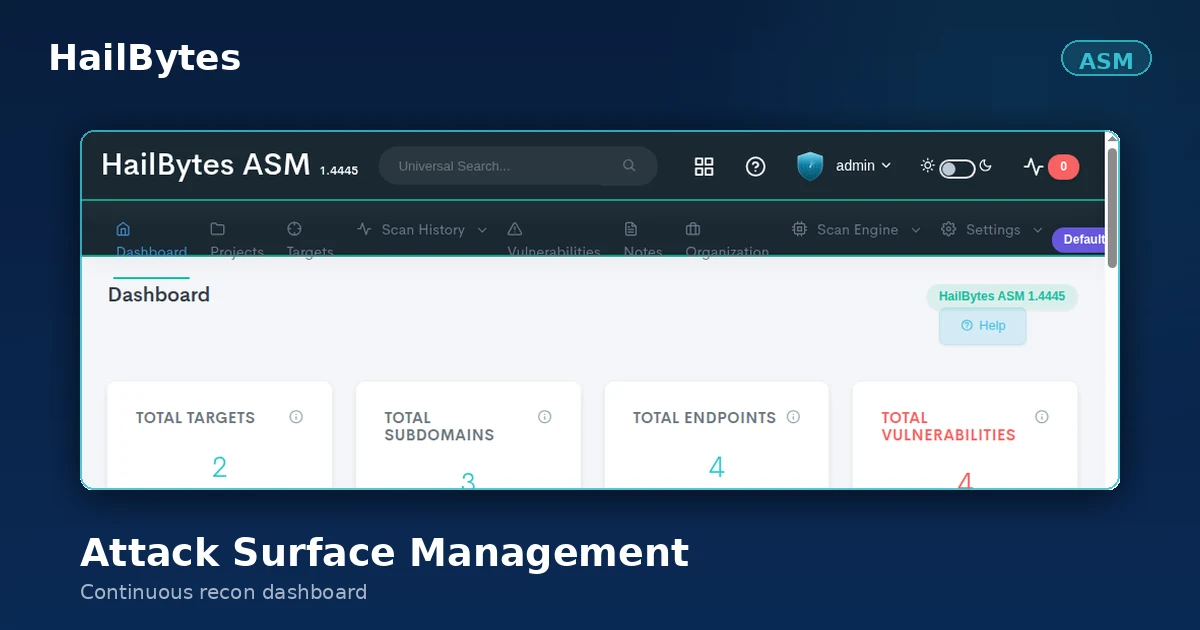
Task: Click the Notes document icon
Action: point(630,229)
